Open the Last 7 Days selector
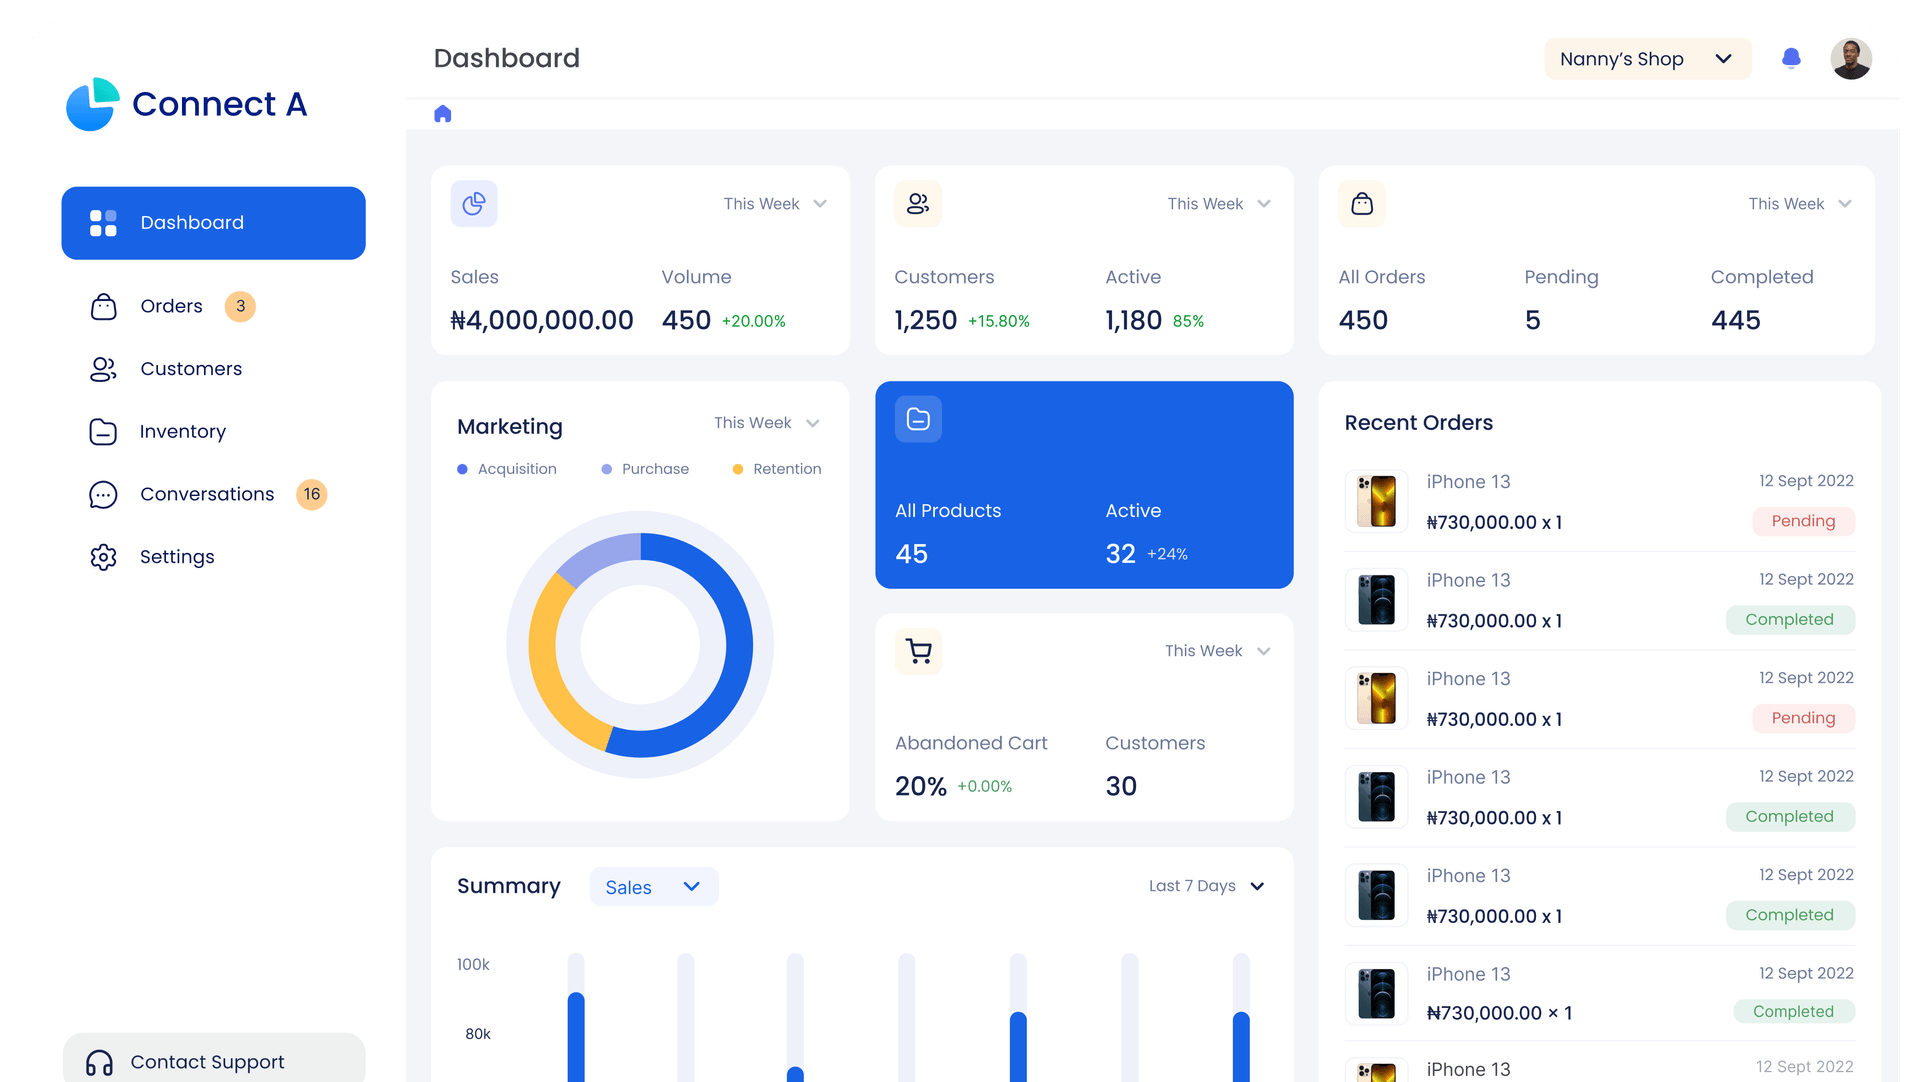The height and width of the screenshot is (1082, 1920). [1205, 886]
